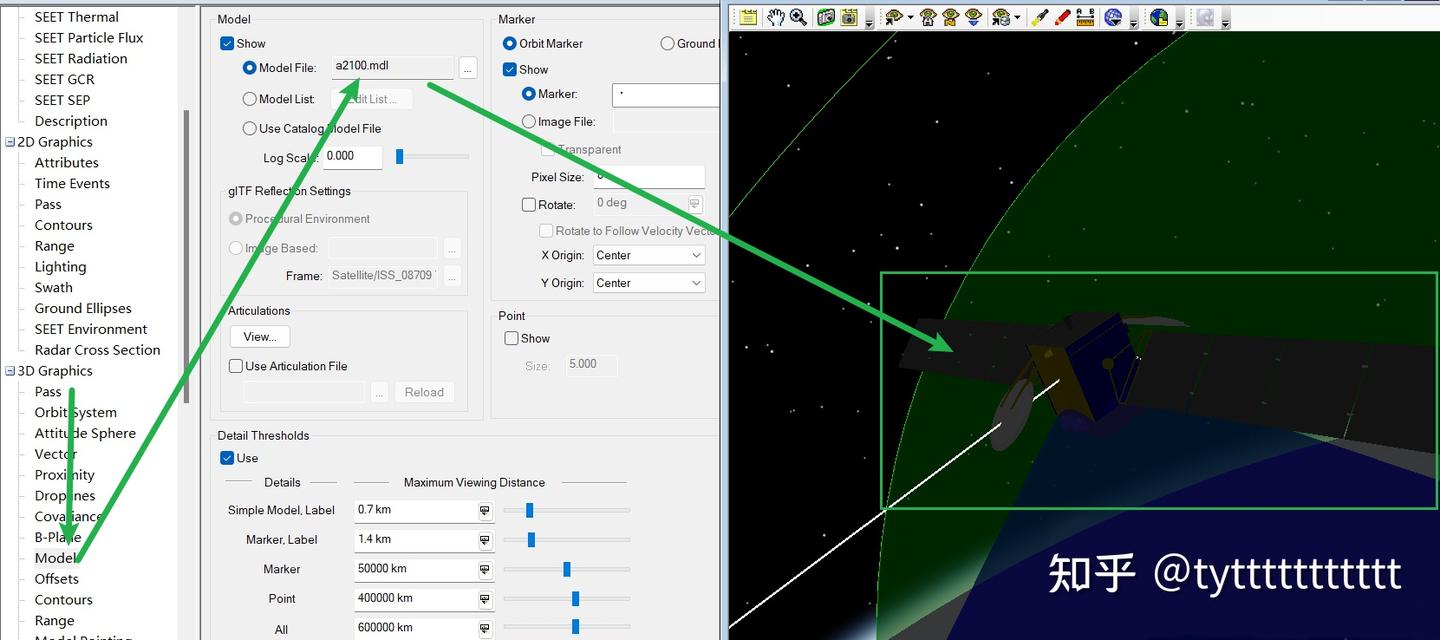Enable Use Articulation File checkbox
This screenshot has height=640, width=1440.
pyautogui.click(x=236, y=366)
